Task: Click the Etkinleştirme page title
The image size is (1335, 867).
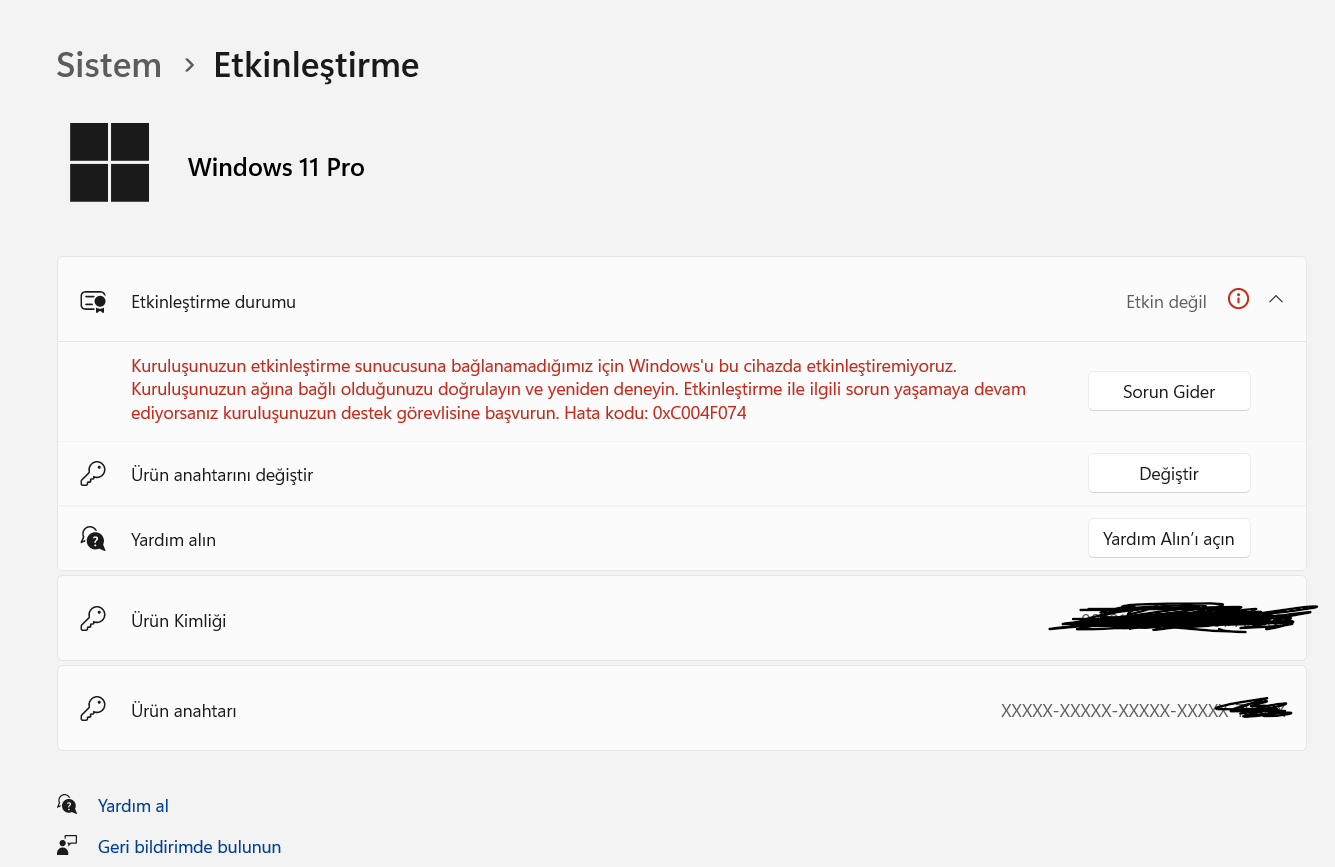Action: 316,65
